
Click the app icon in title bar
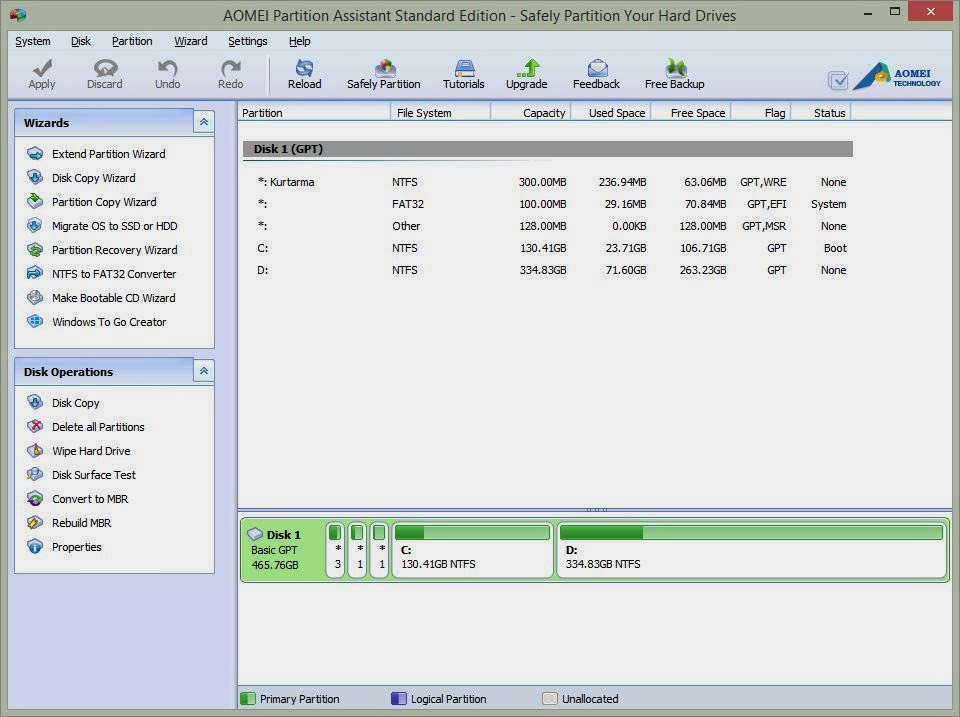[18, 15]
